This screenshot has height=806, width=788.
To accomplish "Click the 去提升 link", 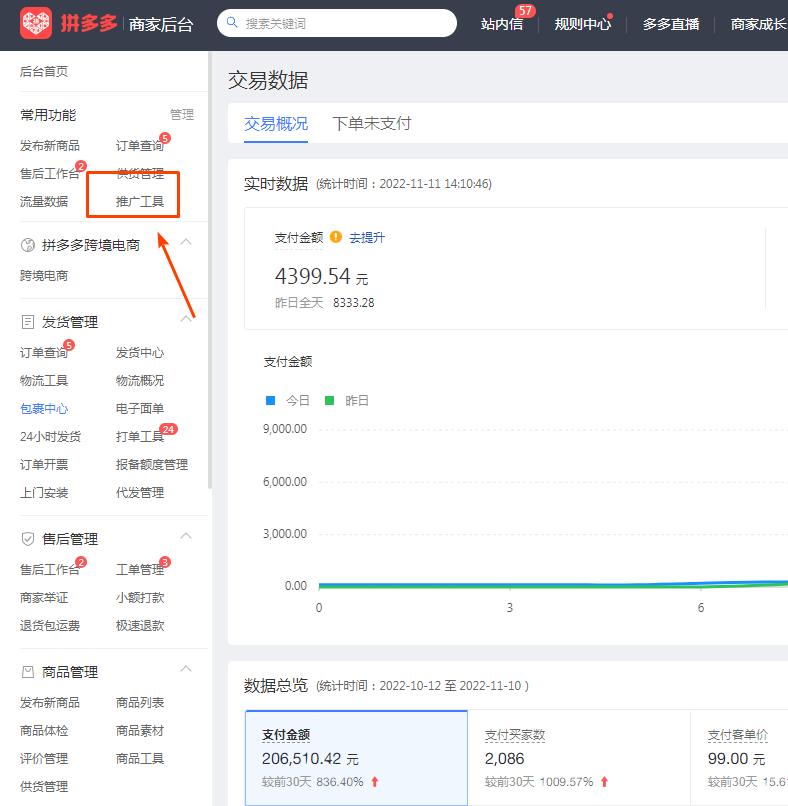I will pyautogui.click(x=366, y=237).
